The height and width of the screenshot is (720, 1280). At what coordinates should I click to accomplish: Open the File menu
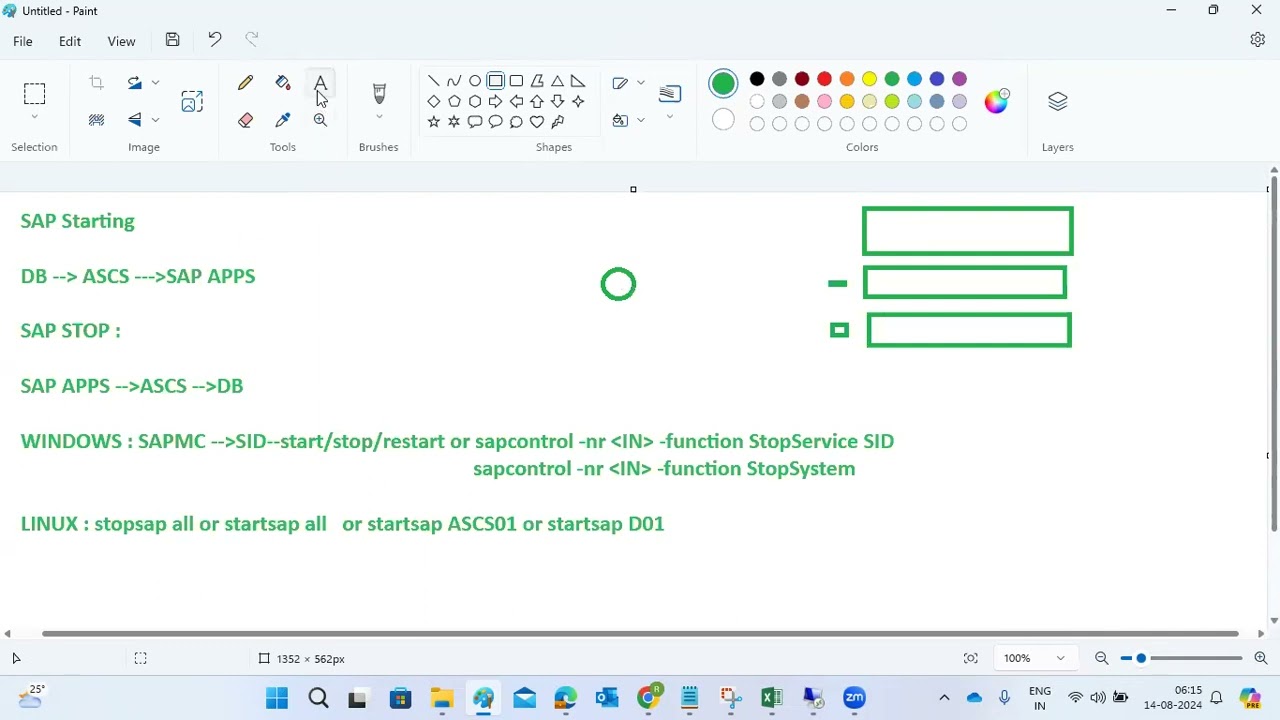coord(23,41)
